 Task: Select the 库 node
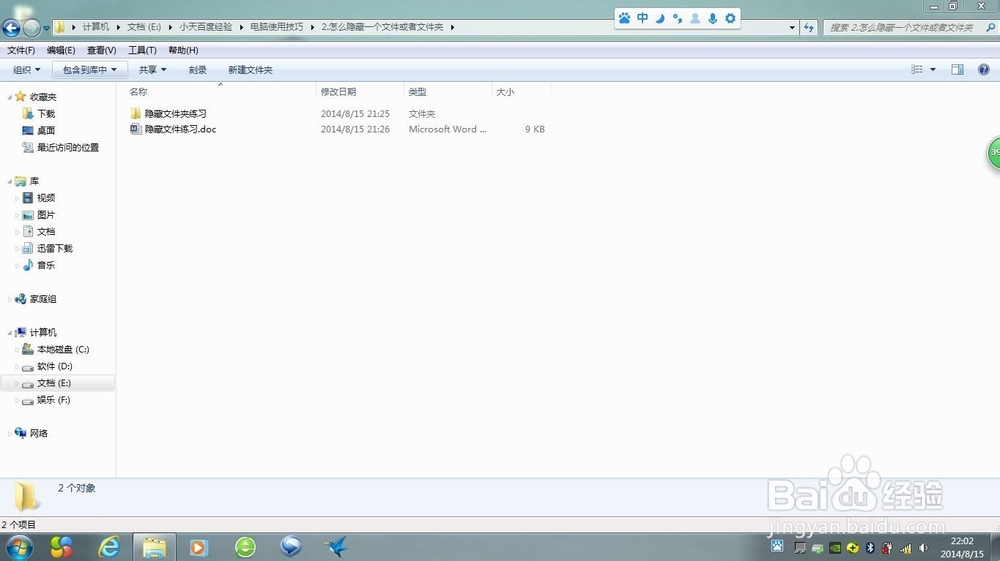(x=34, y=181)
